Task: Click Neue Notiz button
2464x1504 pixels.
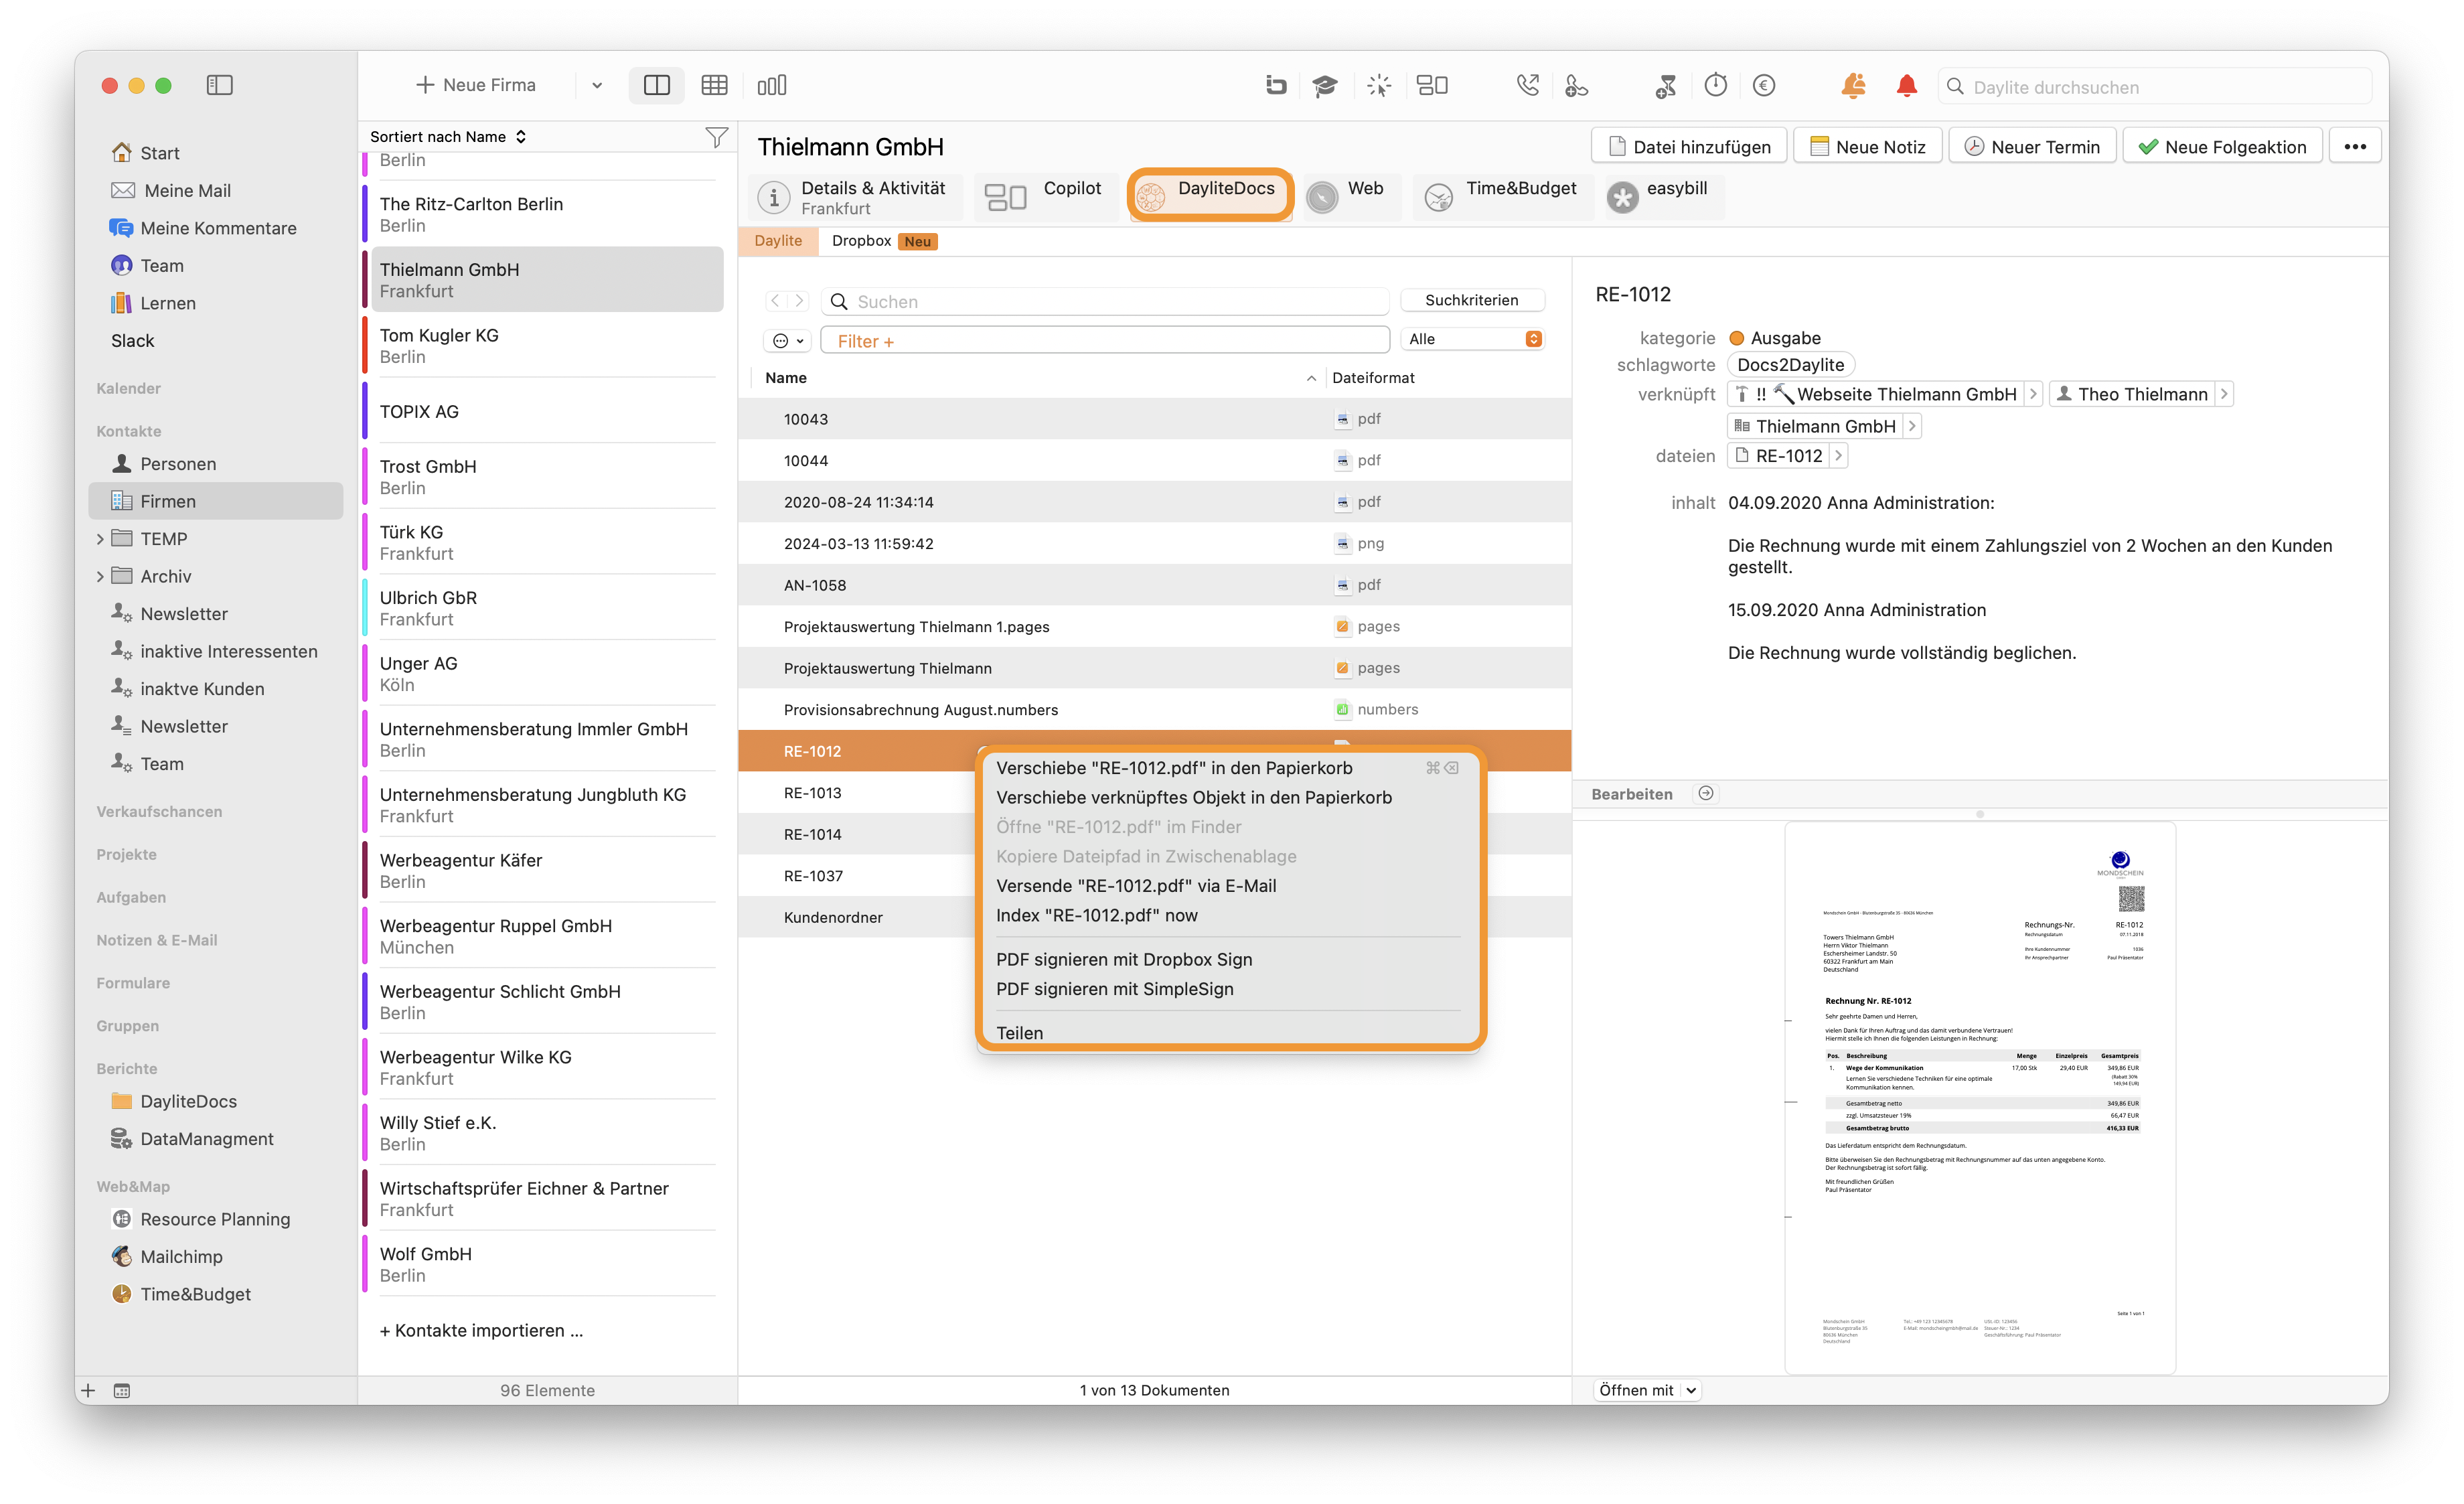Action: coord(1867,147)
